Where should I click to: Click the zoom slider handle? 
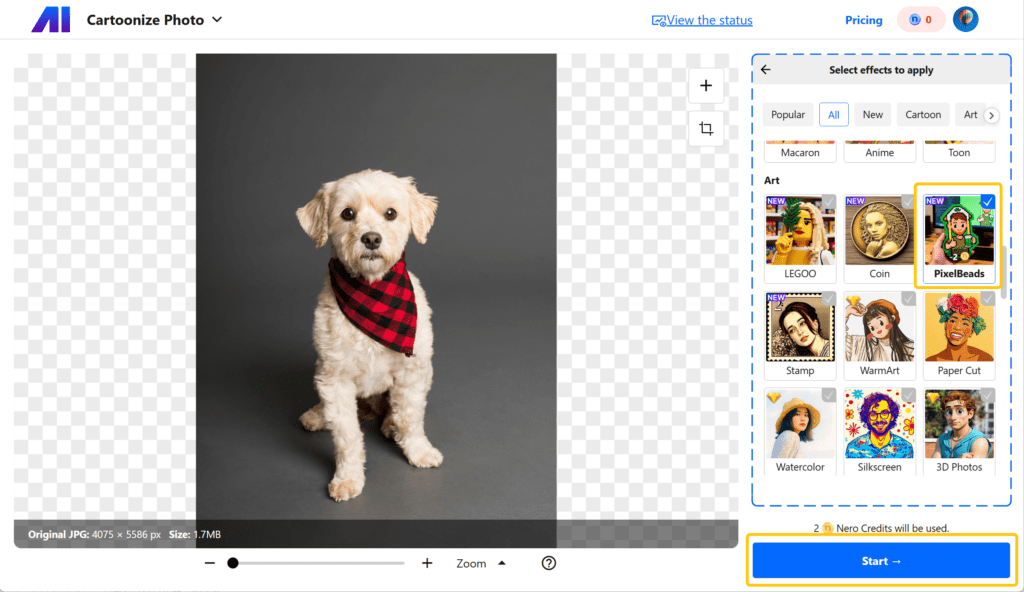[233, 563]
